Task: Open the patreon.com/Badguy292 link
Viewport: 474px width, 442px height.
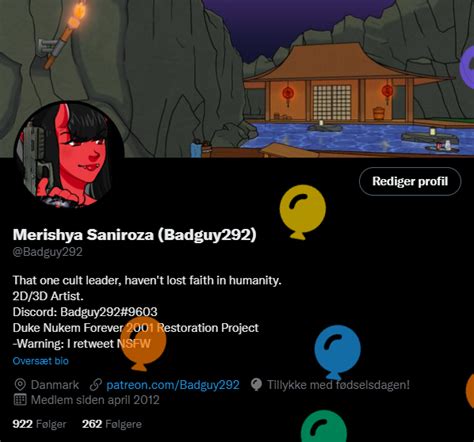Action: tap(173, 385)
